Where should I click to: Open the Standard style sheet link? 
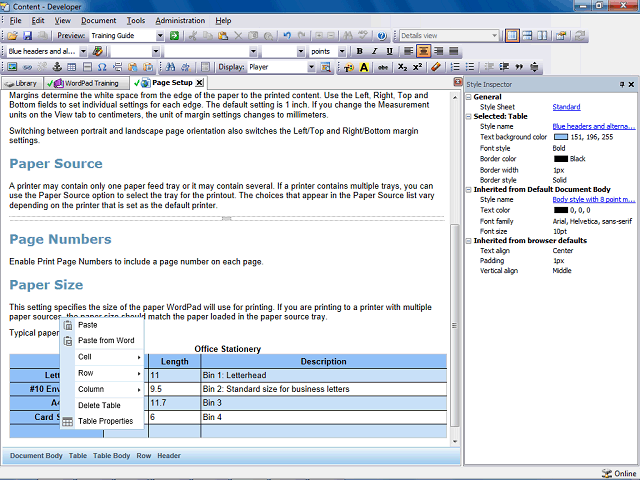click(x=566, y=107)
